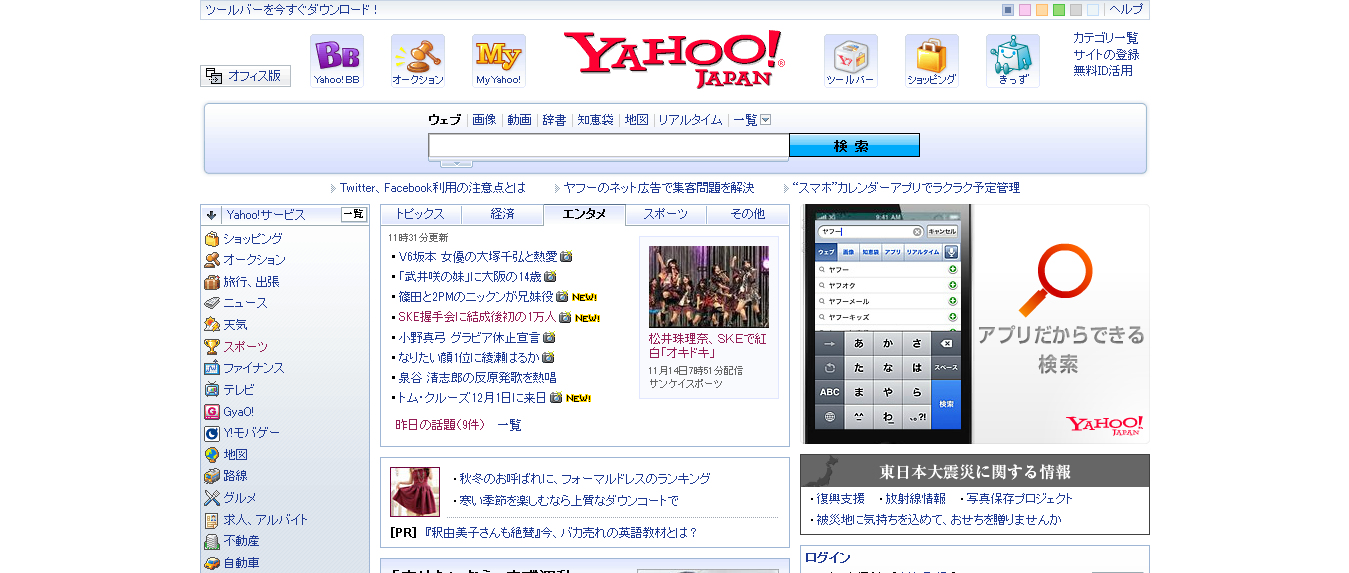
Task: Switch to the トピックス news tab
Action: pos(420,214)
